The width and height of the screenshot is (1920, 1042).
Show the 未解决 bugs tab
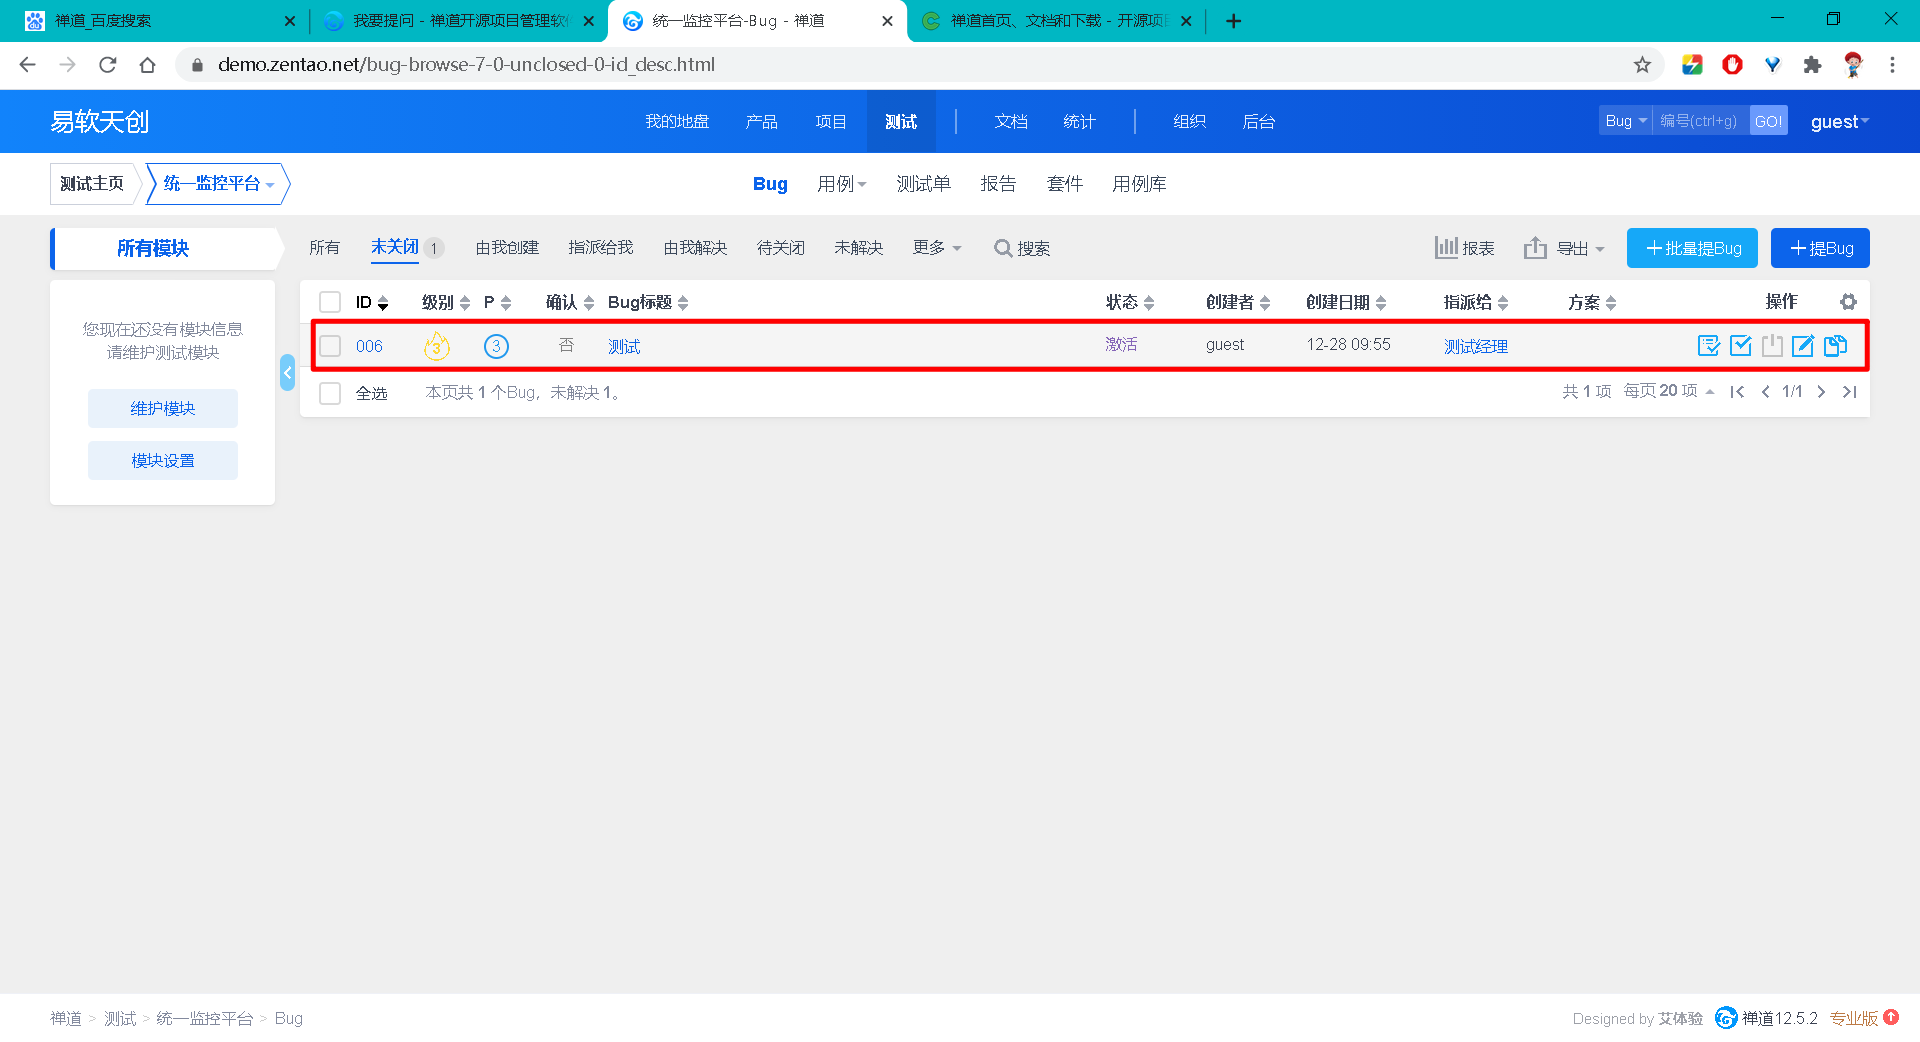point(859,248)
